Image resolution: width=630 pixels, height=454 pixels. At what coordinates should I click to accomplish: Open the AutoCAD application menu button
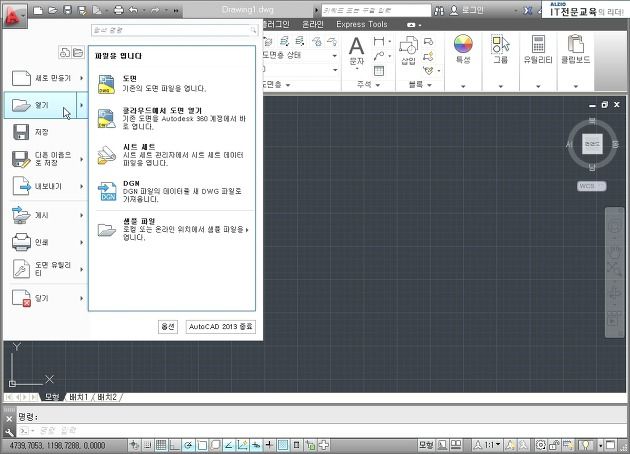tap(14, 16)
